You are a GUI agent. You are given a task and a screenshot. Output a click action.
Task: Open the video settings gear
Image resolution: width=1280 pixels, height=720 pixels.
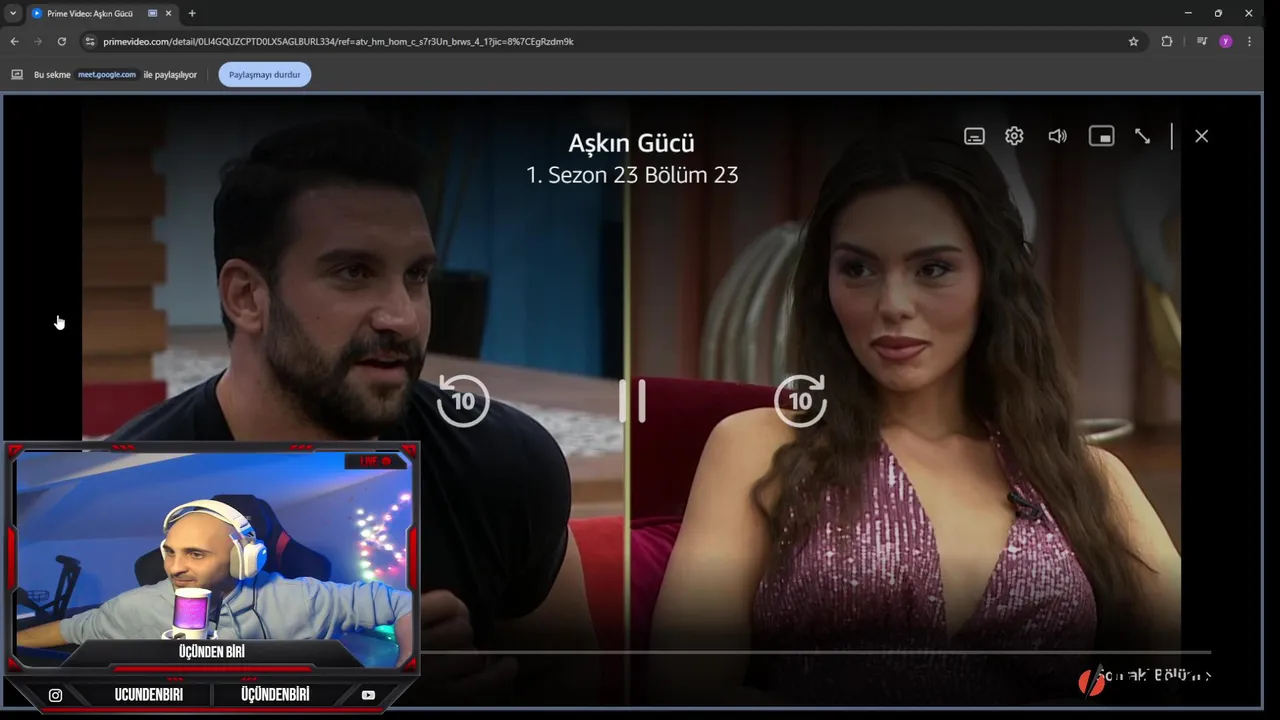[1014, 136]
